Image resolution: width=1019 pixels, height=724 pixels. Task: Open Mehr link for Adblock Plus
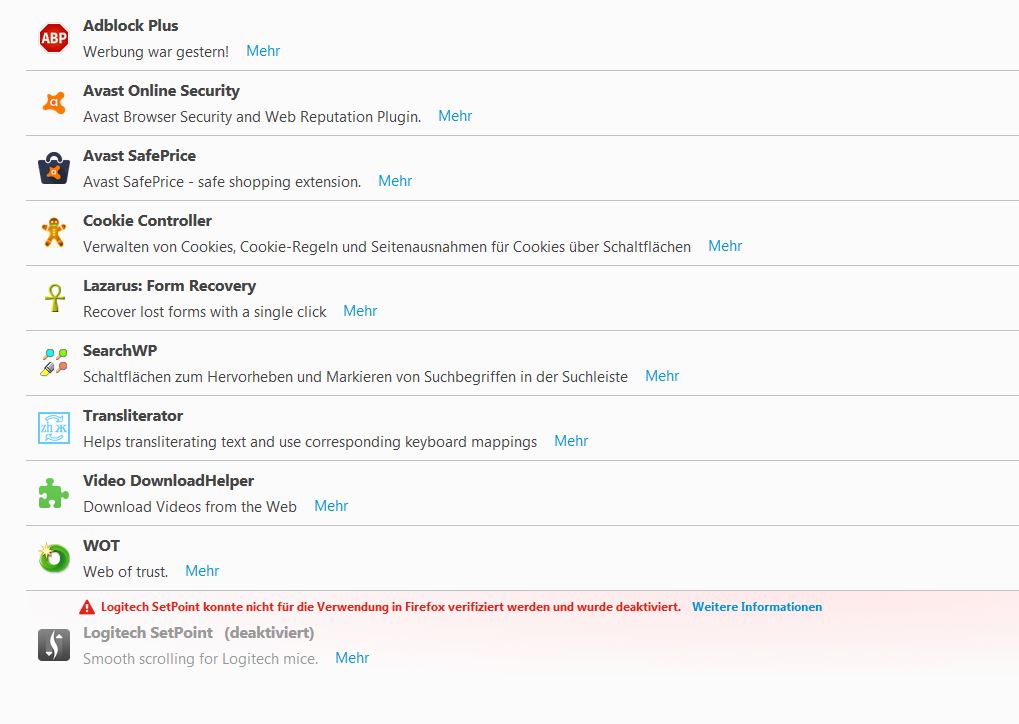coord(263,51)
